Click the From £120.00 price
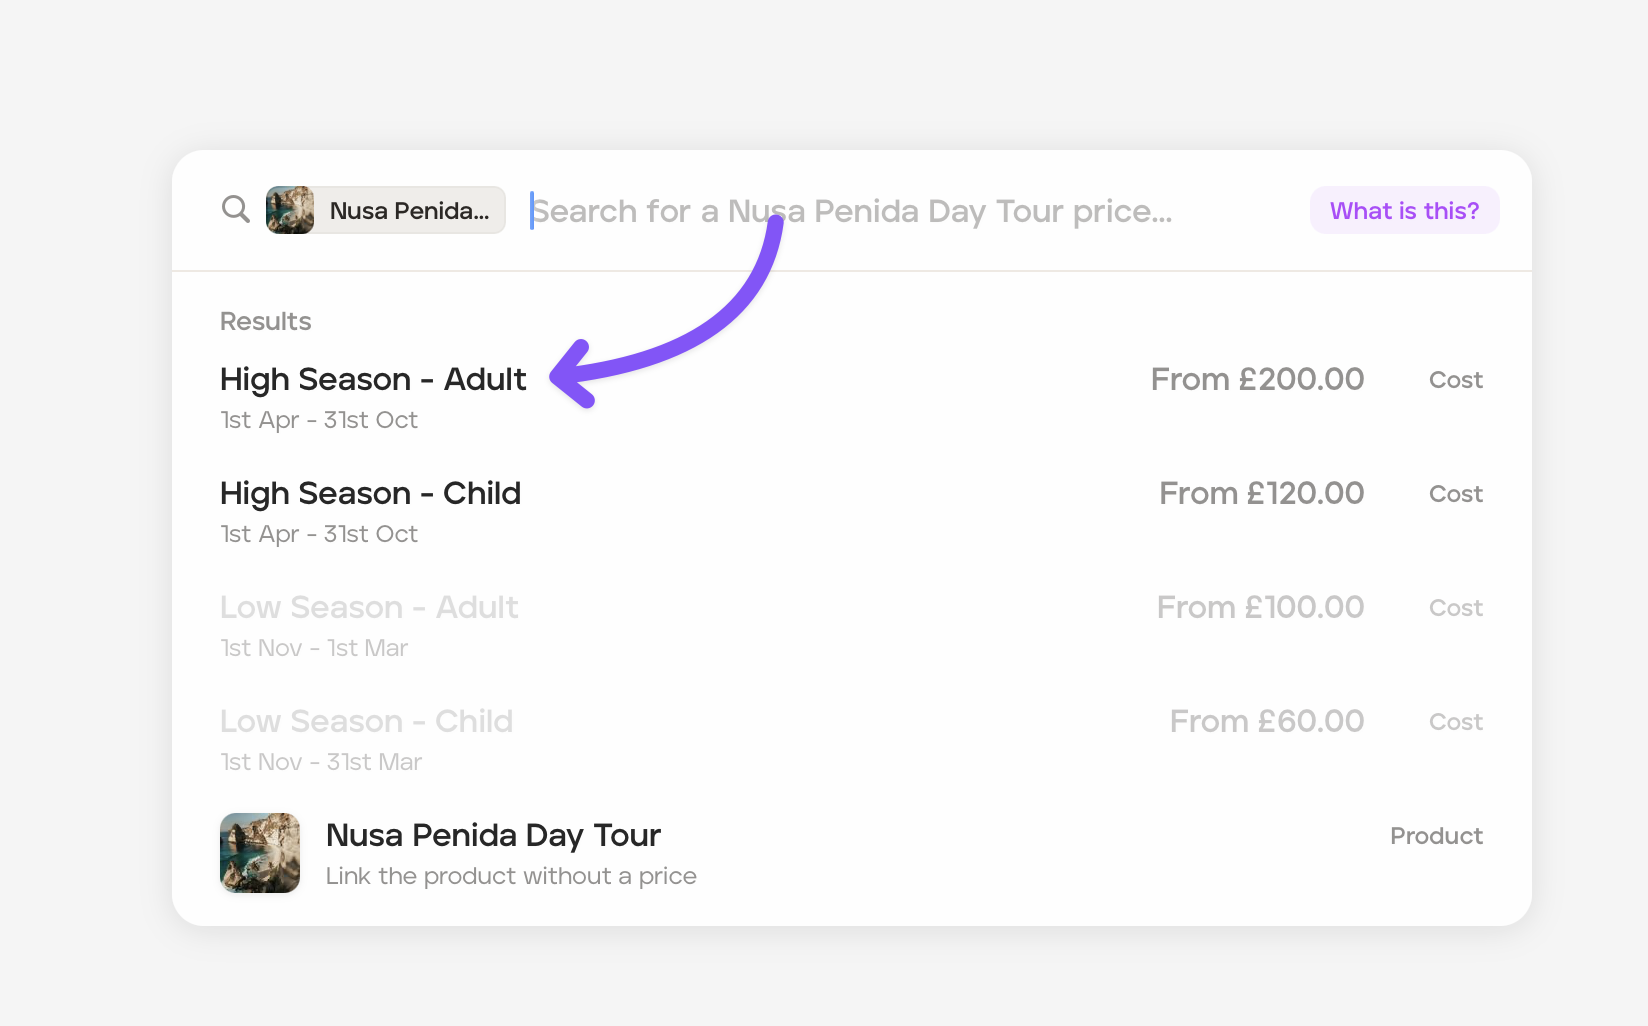This screenshot has height=1026, width=1648. (1261, 494)
